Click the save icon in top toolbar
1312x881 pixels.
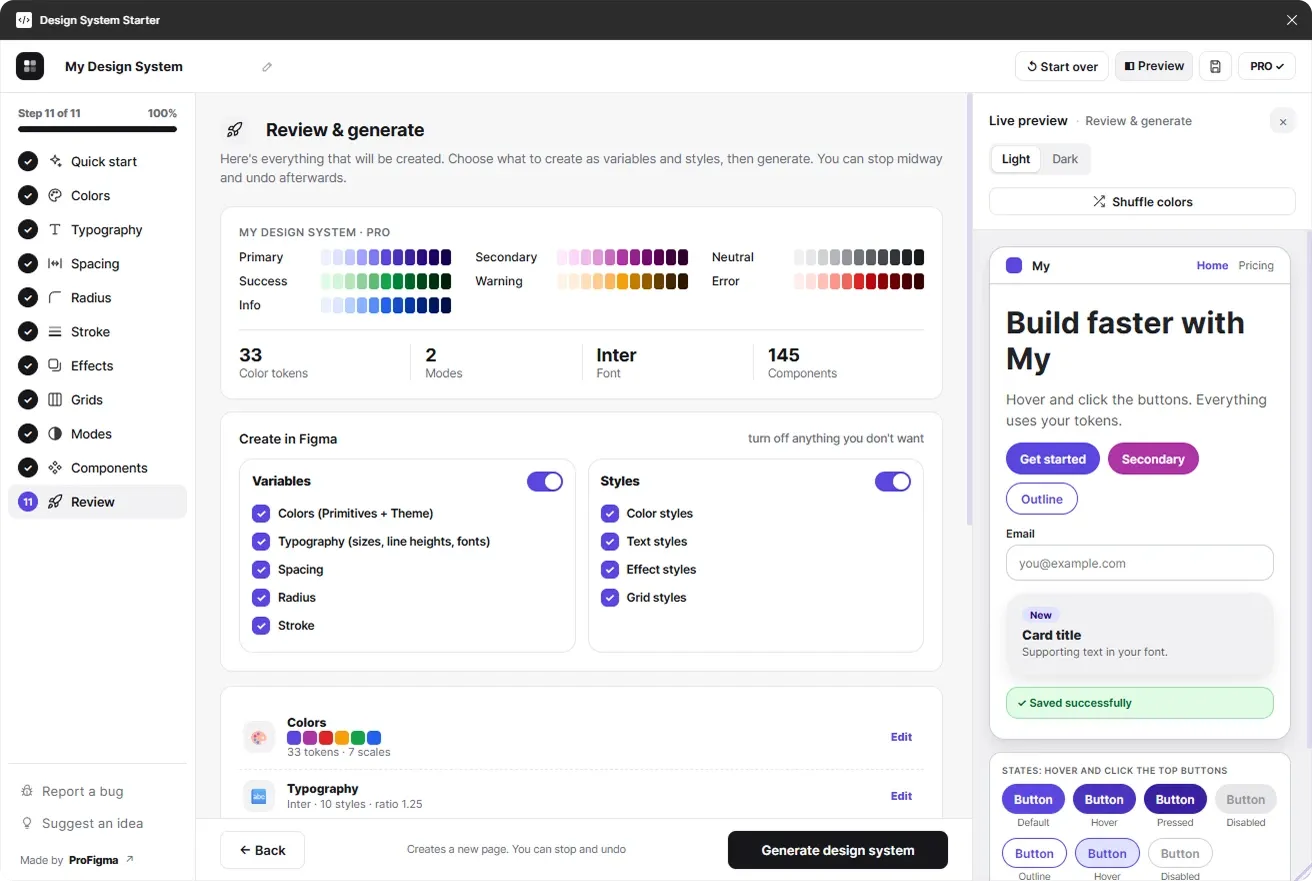1215,66
